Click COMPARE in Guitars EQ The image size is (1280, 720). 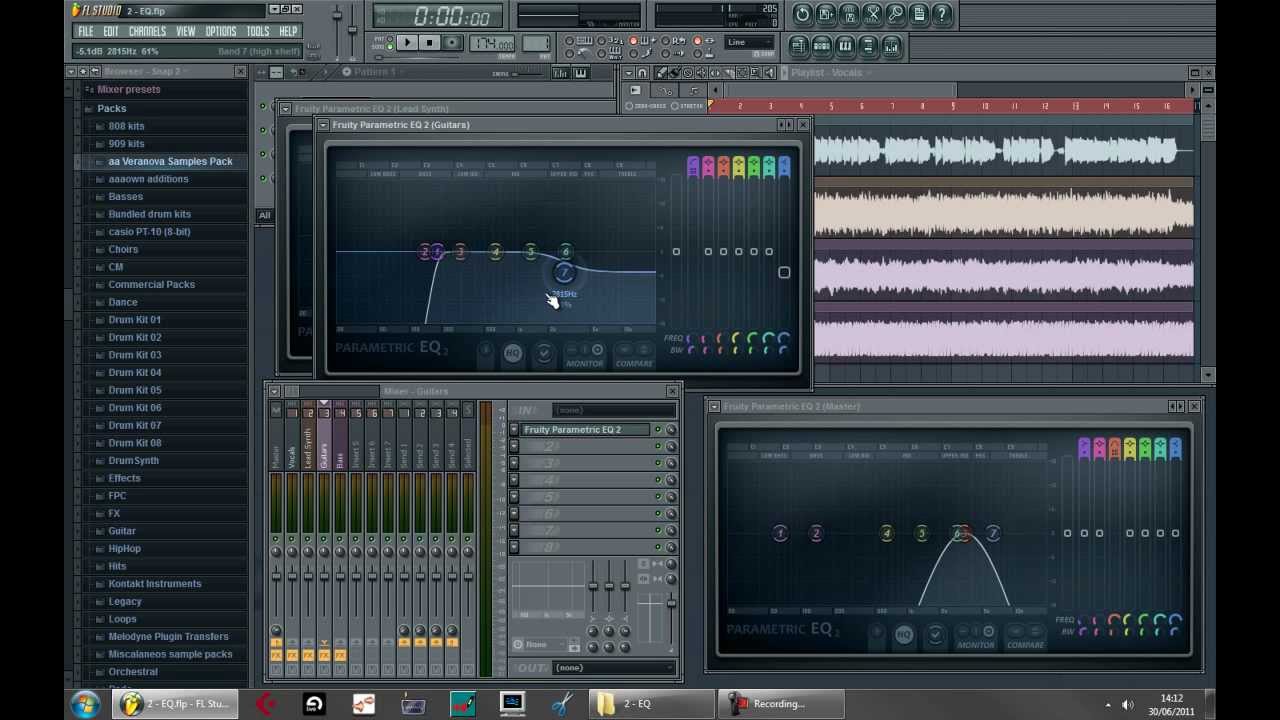[634, 364]
